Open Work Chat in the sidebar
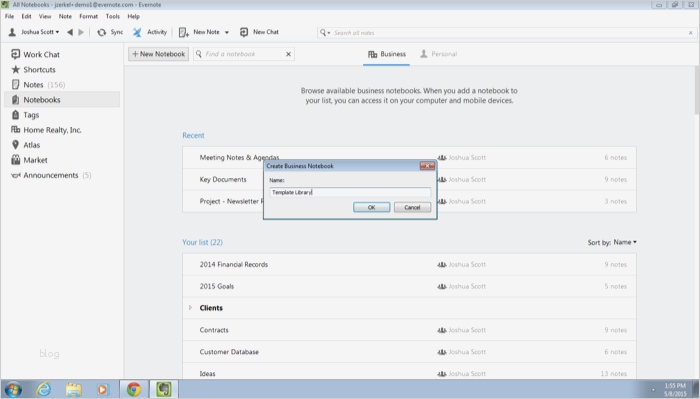Screen dimensions: 700x399 click(36, 54)
